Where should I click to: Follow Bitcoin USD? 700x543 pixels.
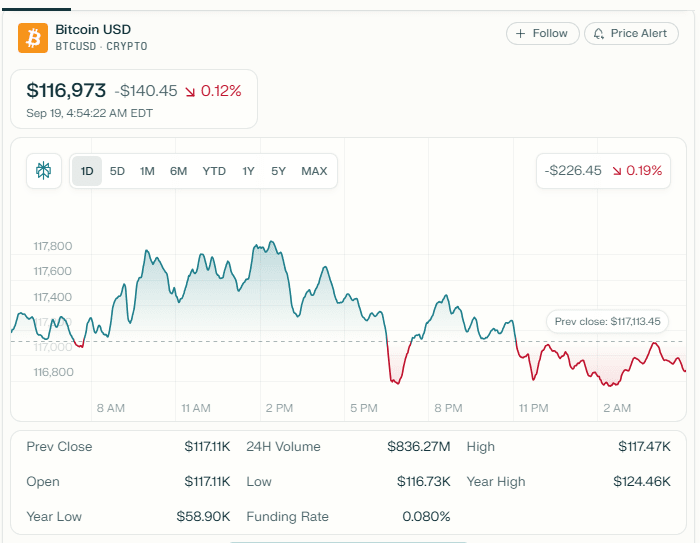[541, 34]
